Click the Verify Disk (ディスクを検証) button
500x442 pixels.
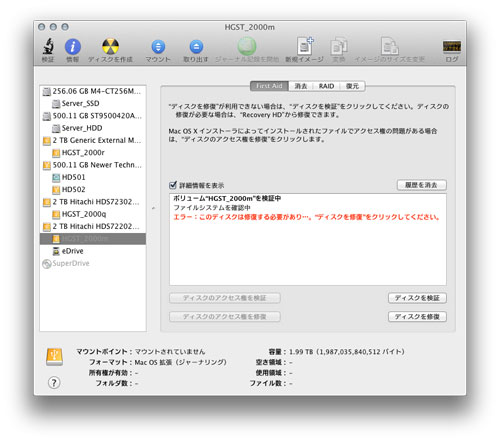[x=417, y=298]
